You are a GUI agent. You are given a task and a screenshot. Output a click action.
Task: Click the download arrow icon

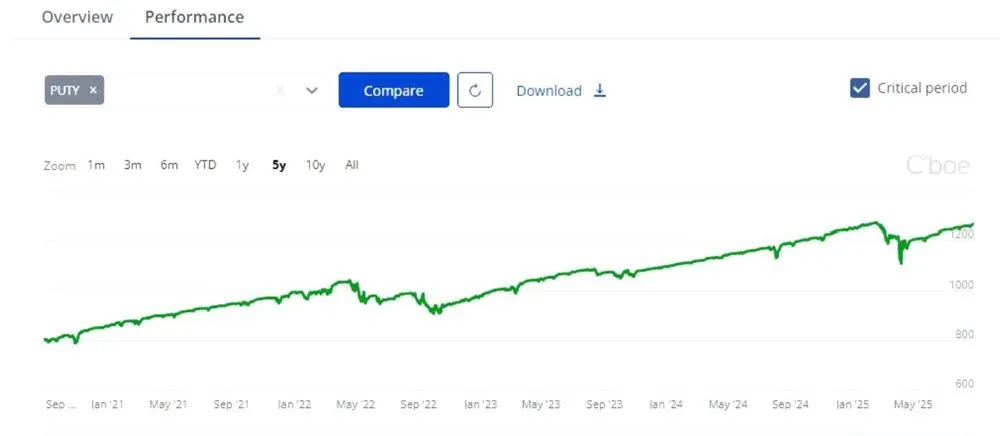point(600,90)
